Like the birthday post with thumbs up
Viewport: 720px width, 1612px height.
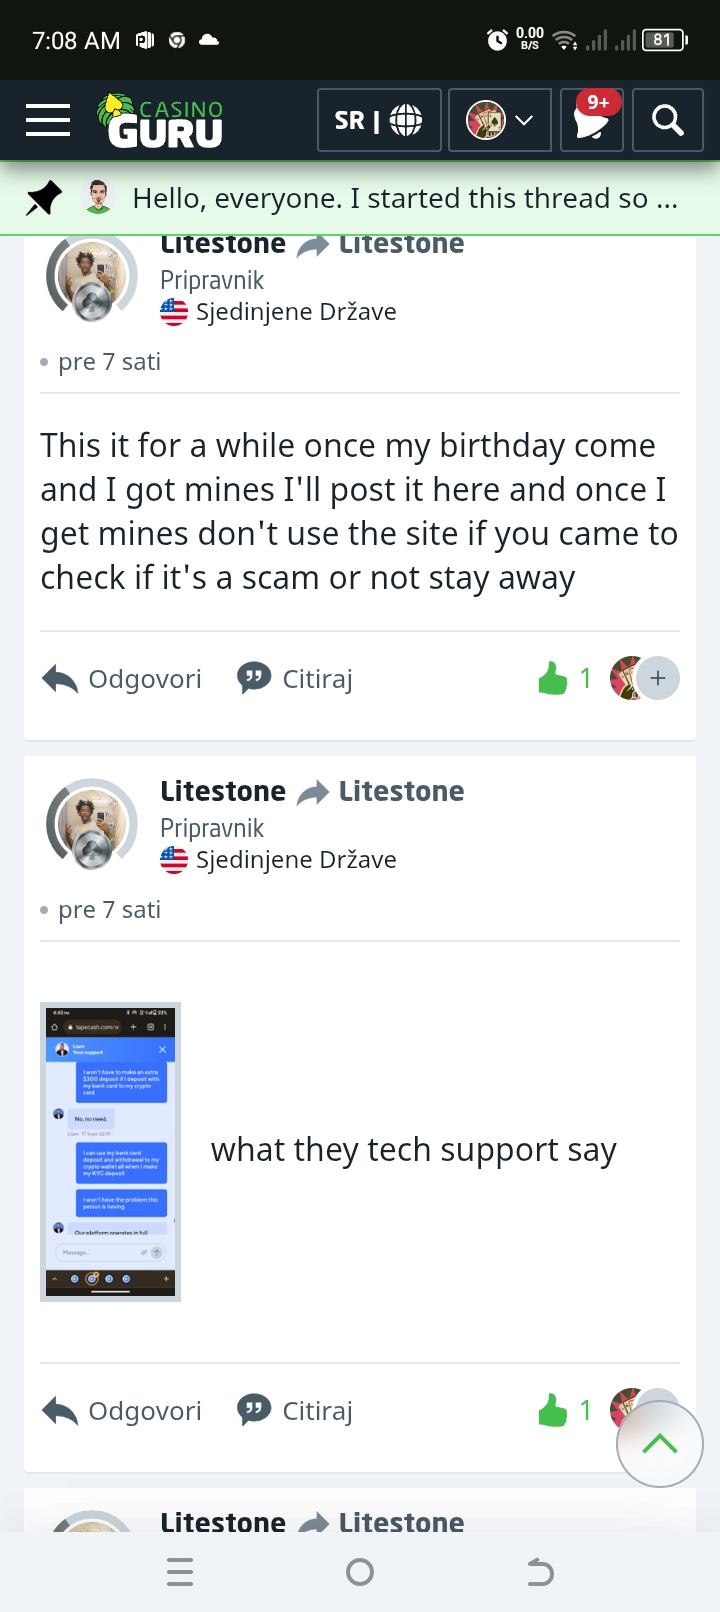(x=553, y=680)
